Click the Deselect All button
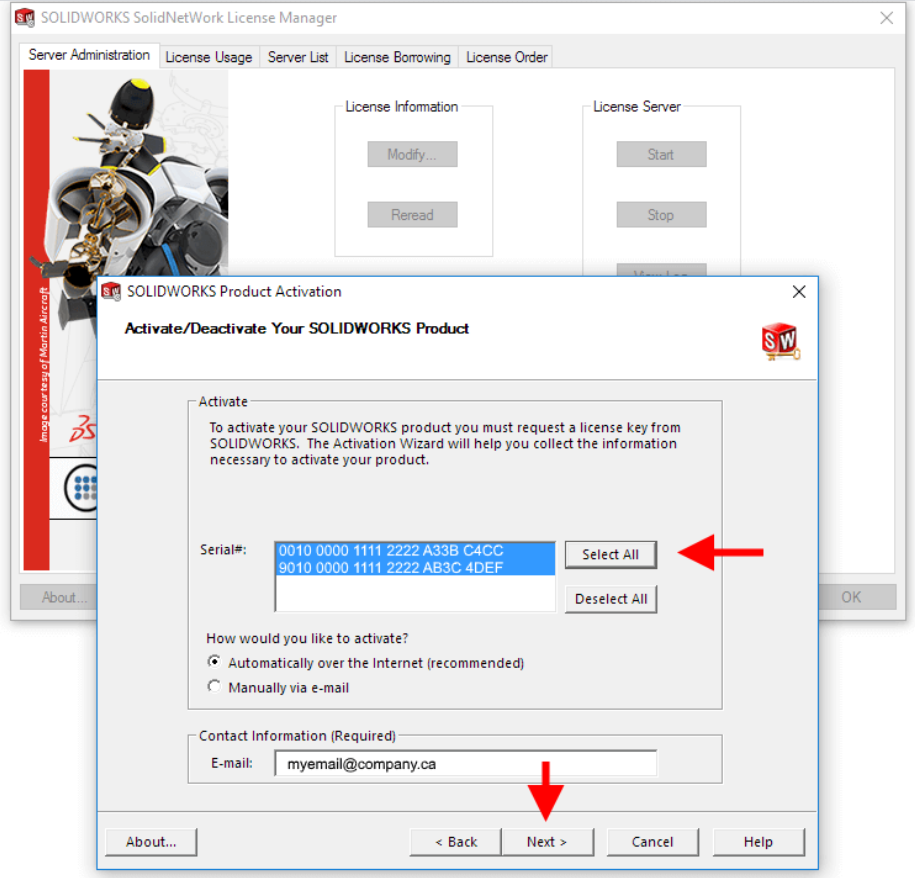 pos(610,599)
